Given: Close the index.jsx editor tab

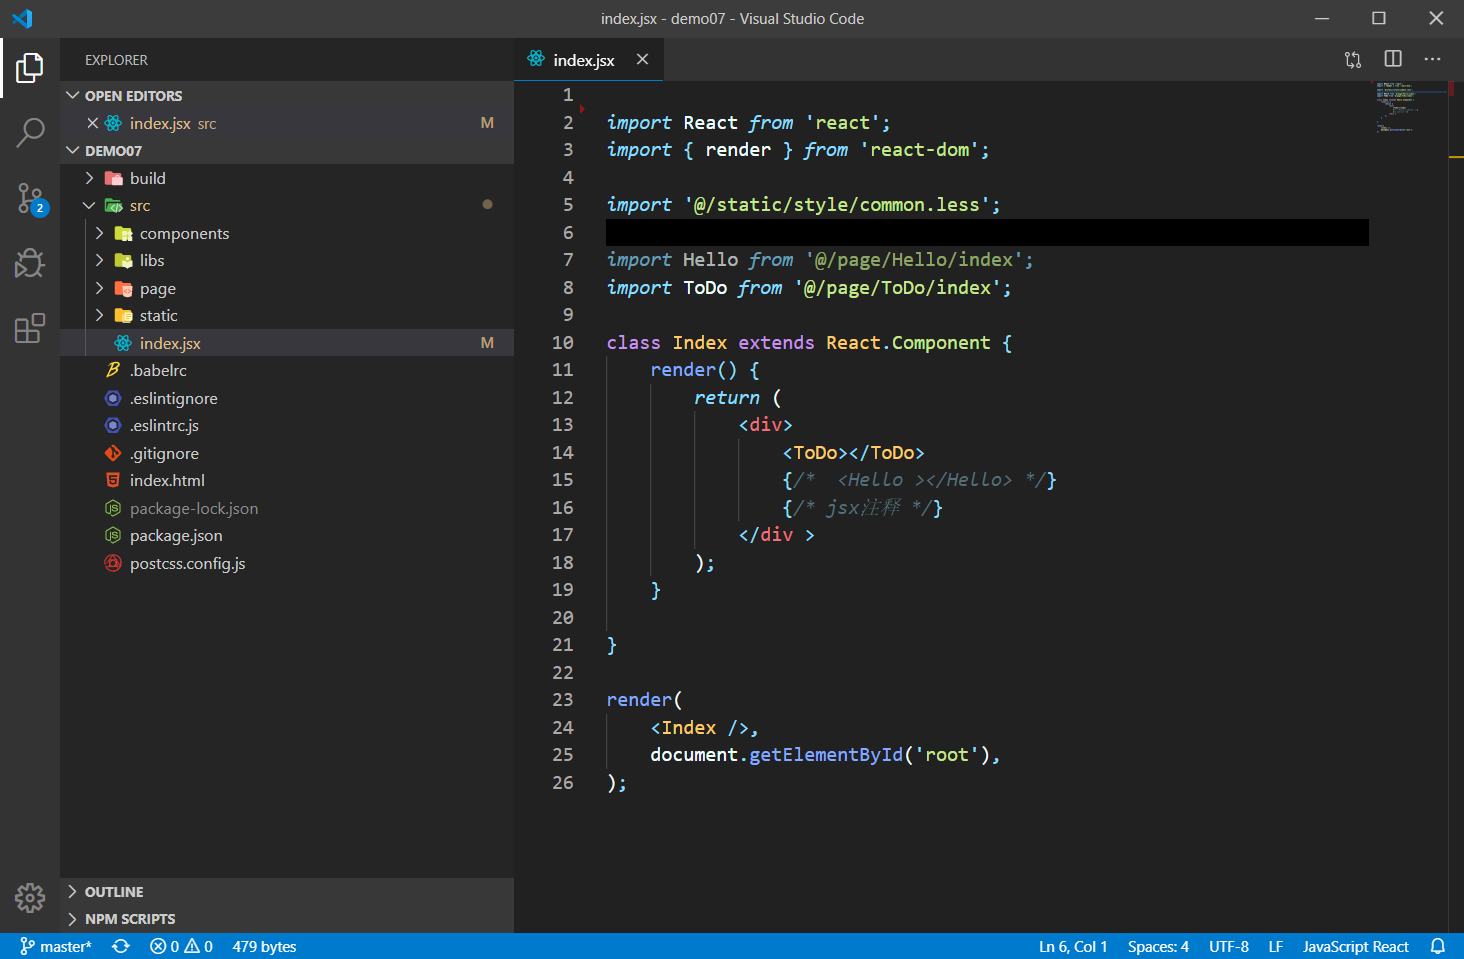Looking at the screenshot, I should click(642, 59).
